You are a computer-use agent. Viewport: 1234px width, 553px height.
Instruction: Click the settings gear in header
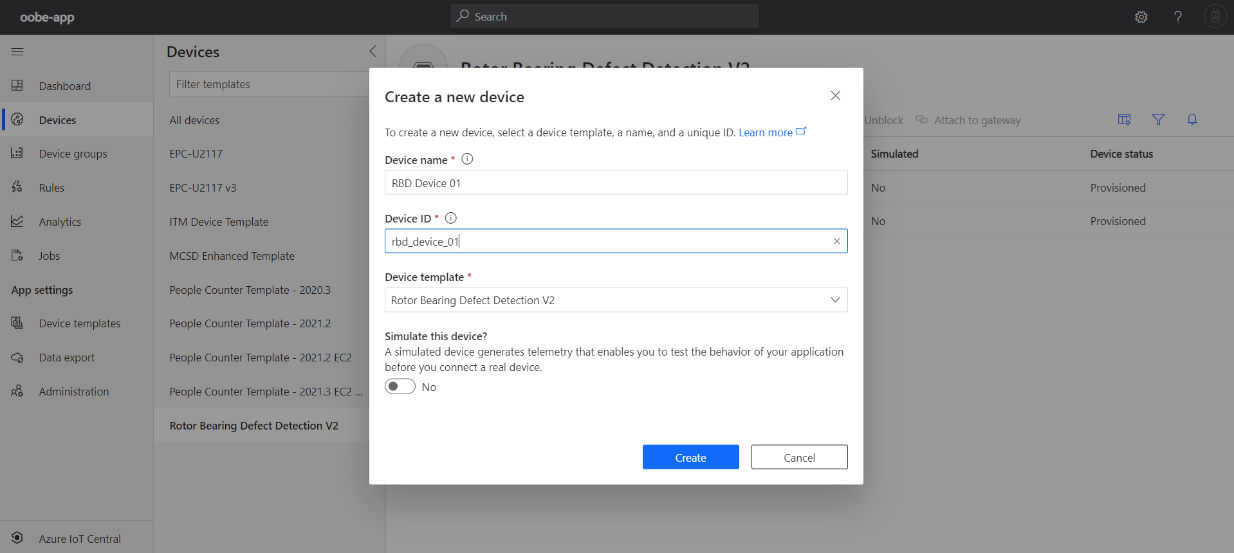1141,17
